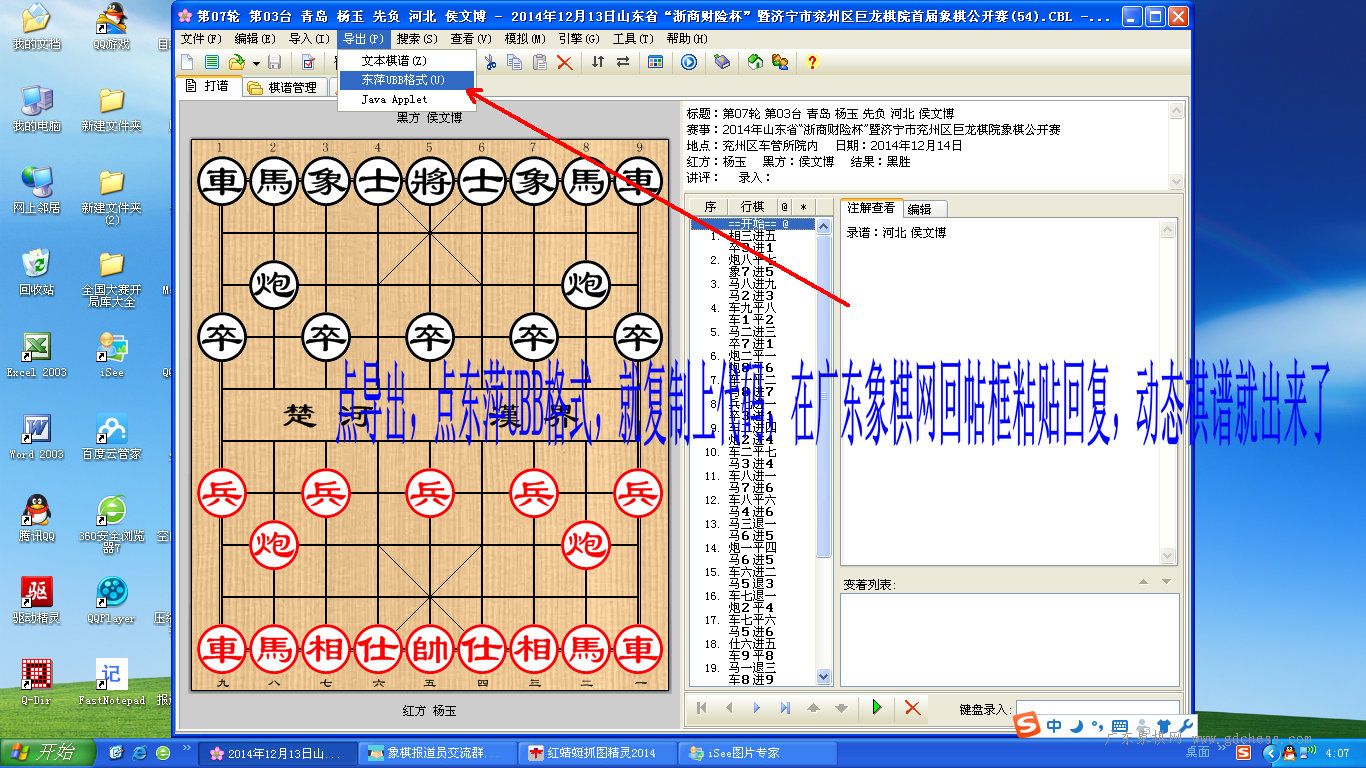This screenshot has width=1366, height=768.
Task: Choose 东萍UBB格式(U) export option
Action: [405, 80]
